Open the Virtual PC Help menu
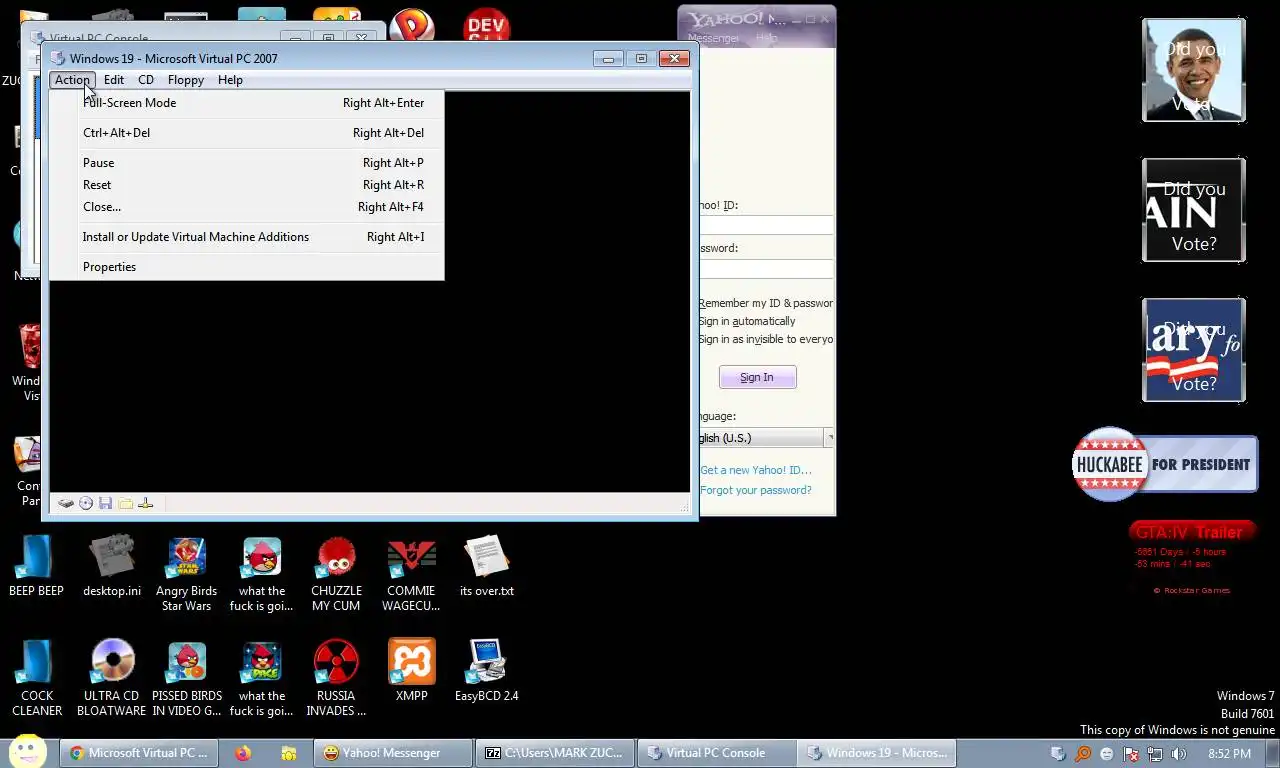This screenshot has width=1280, height=768. pyautogui.click(x=230, y=80)
